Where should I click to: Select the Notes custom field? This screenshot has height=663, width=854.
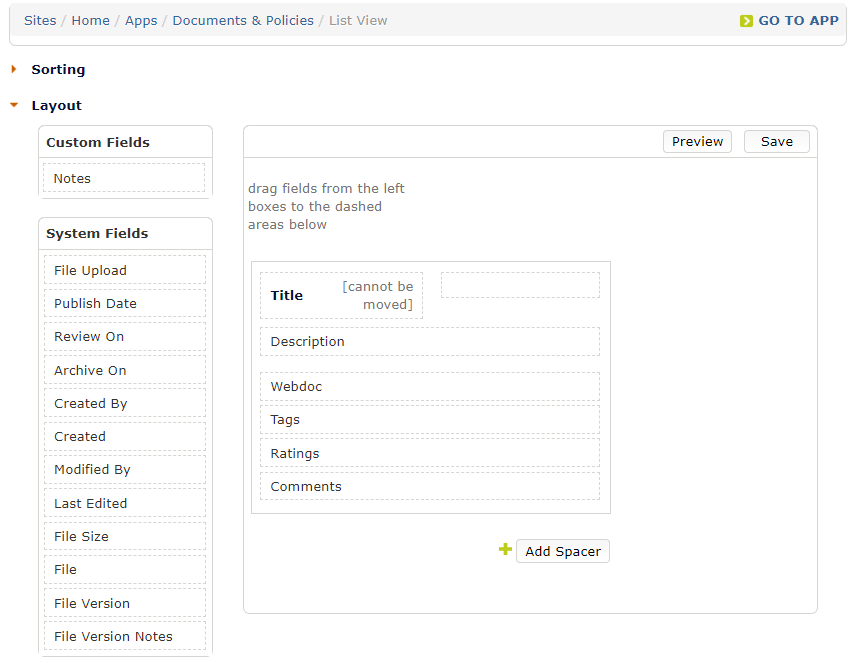click(x=124, y=178)
